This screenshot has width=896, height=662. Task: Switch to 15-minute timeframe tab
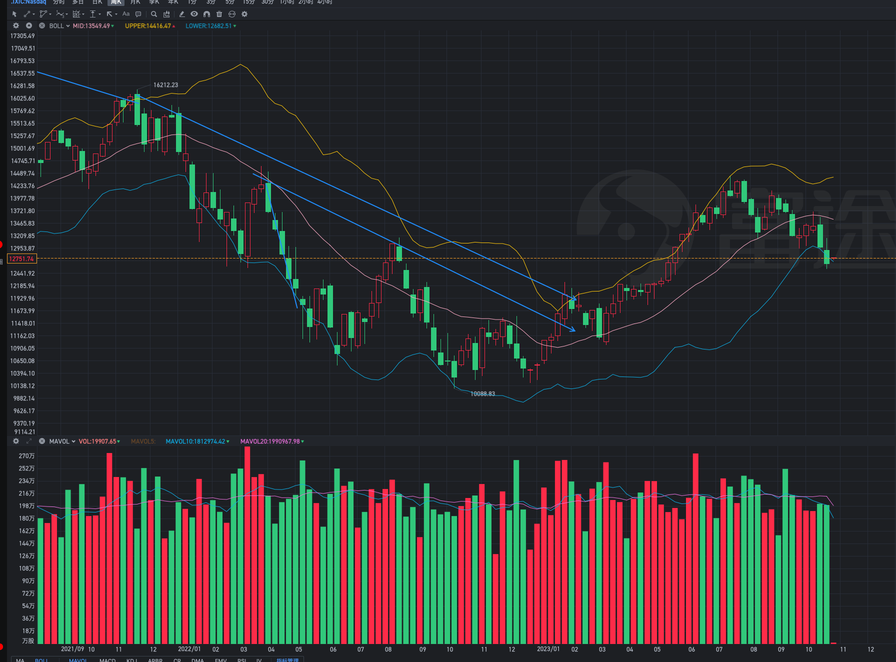tap(249, 2)
